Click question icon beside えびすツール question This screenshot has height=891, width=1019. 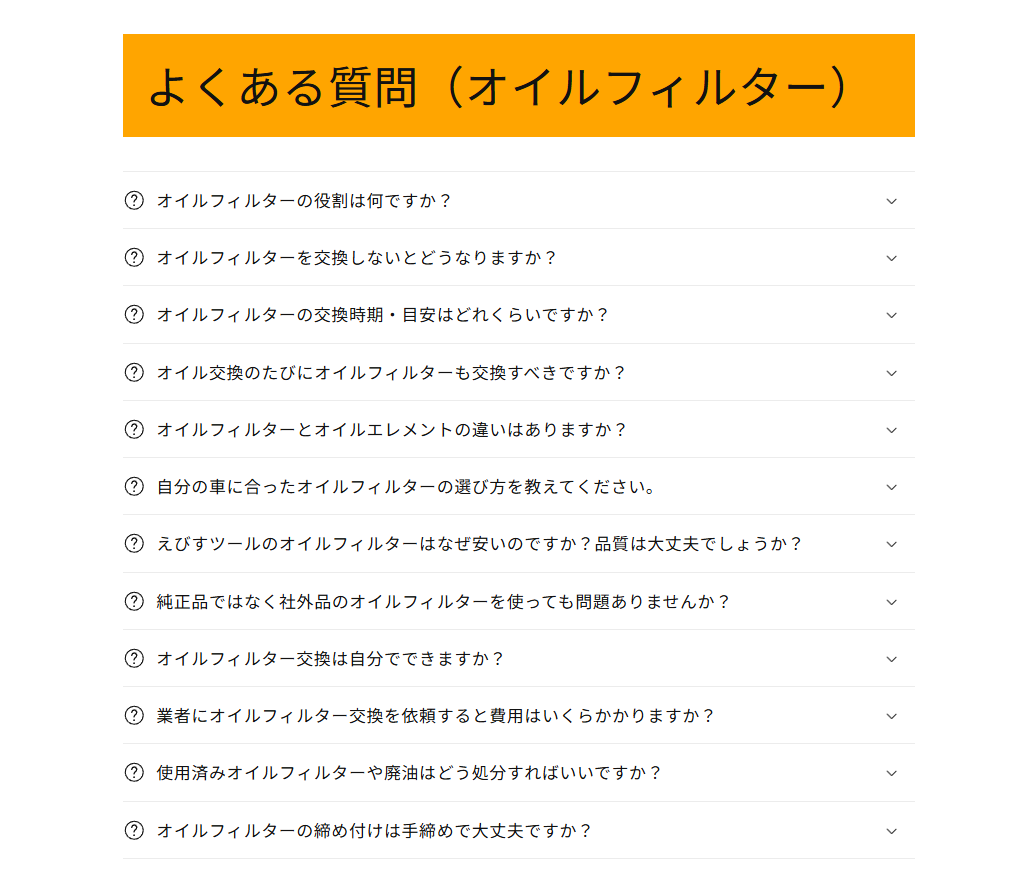coord(134,544)
